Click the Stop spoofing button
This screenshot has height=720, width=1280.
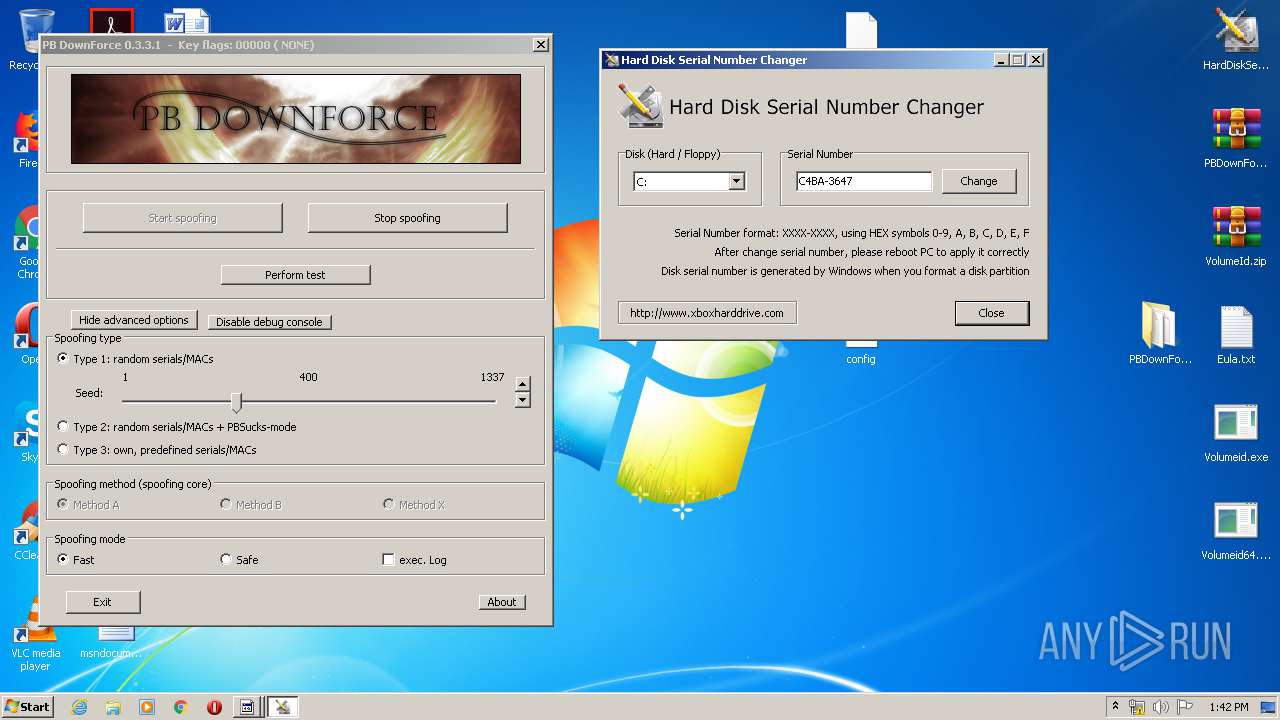(407, 218)
